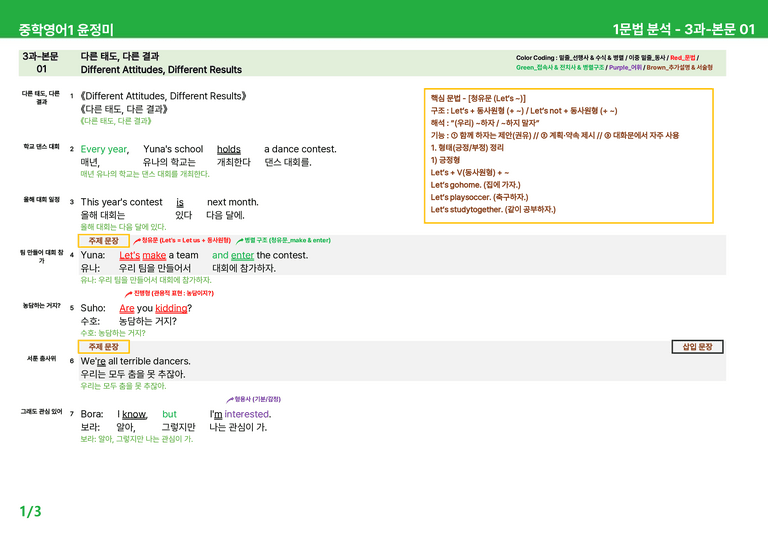This screenshot has height=543, width=768.
Task: Click the "Brown_추가설명 & 서술형" legend entry
Action: click(x=680, y=68)
